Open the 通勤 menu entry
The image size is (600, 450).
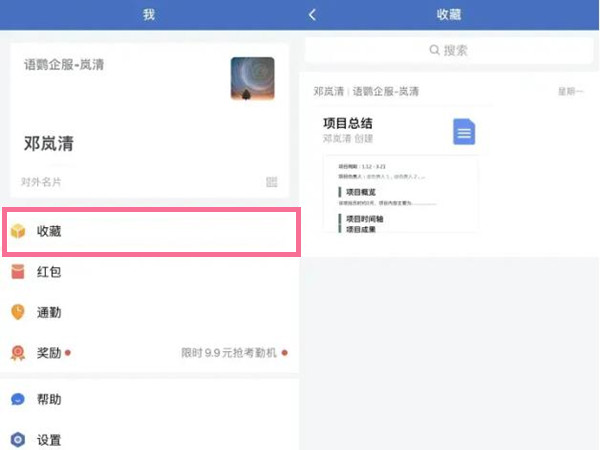click(x=149, y=312)
